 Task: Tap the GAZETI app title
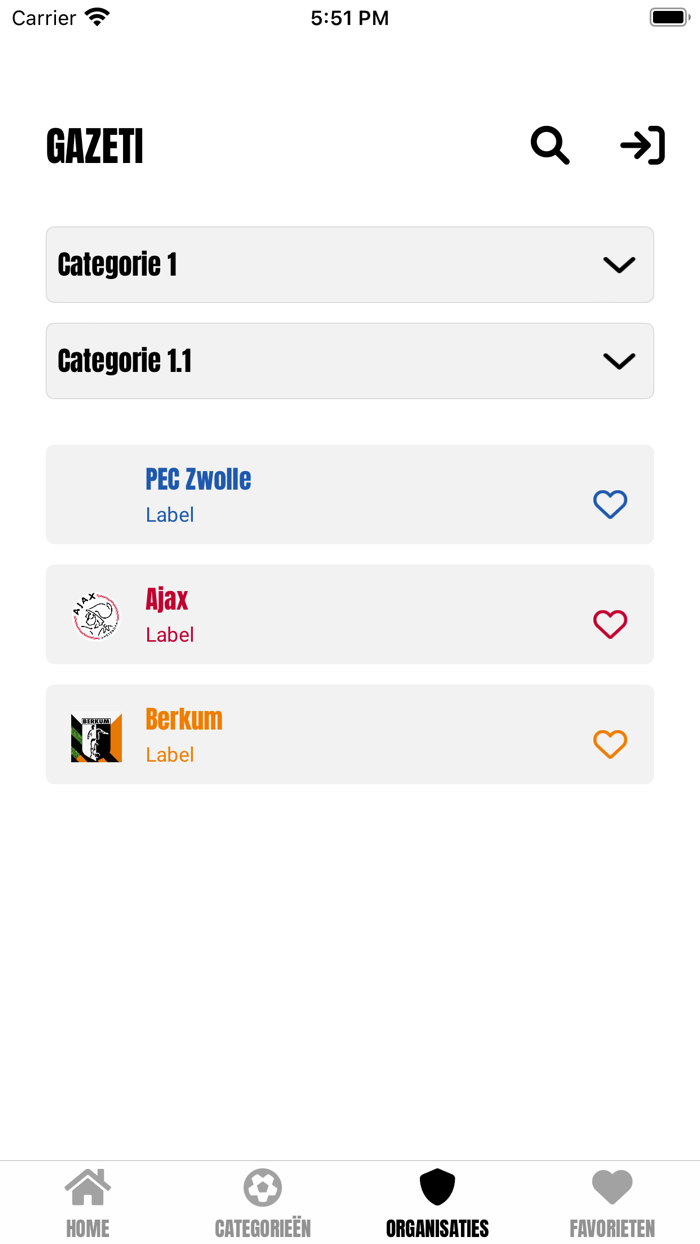pyautogui.click(x=95, y=147)
